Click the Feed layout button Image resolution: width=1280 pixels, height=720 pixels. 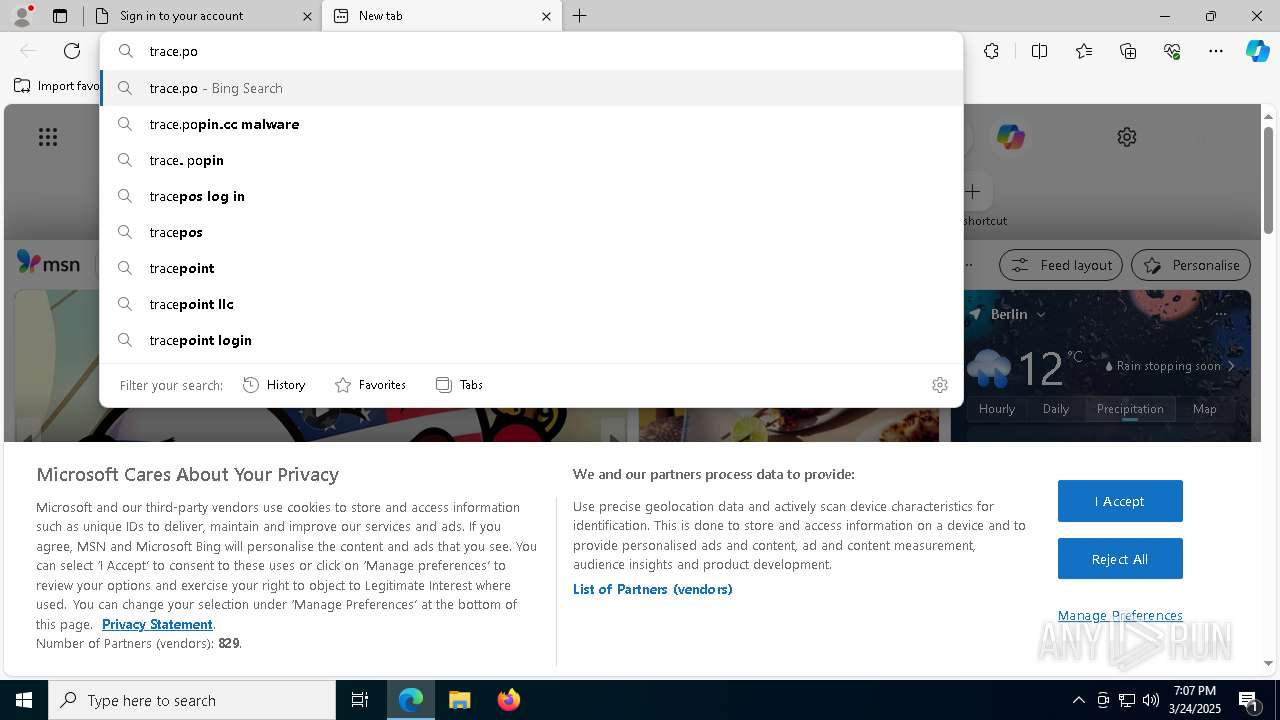point(1062,265)
